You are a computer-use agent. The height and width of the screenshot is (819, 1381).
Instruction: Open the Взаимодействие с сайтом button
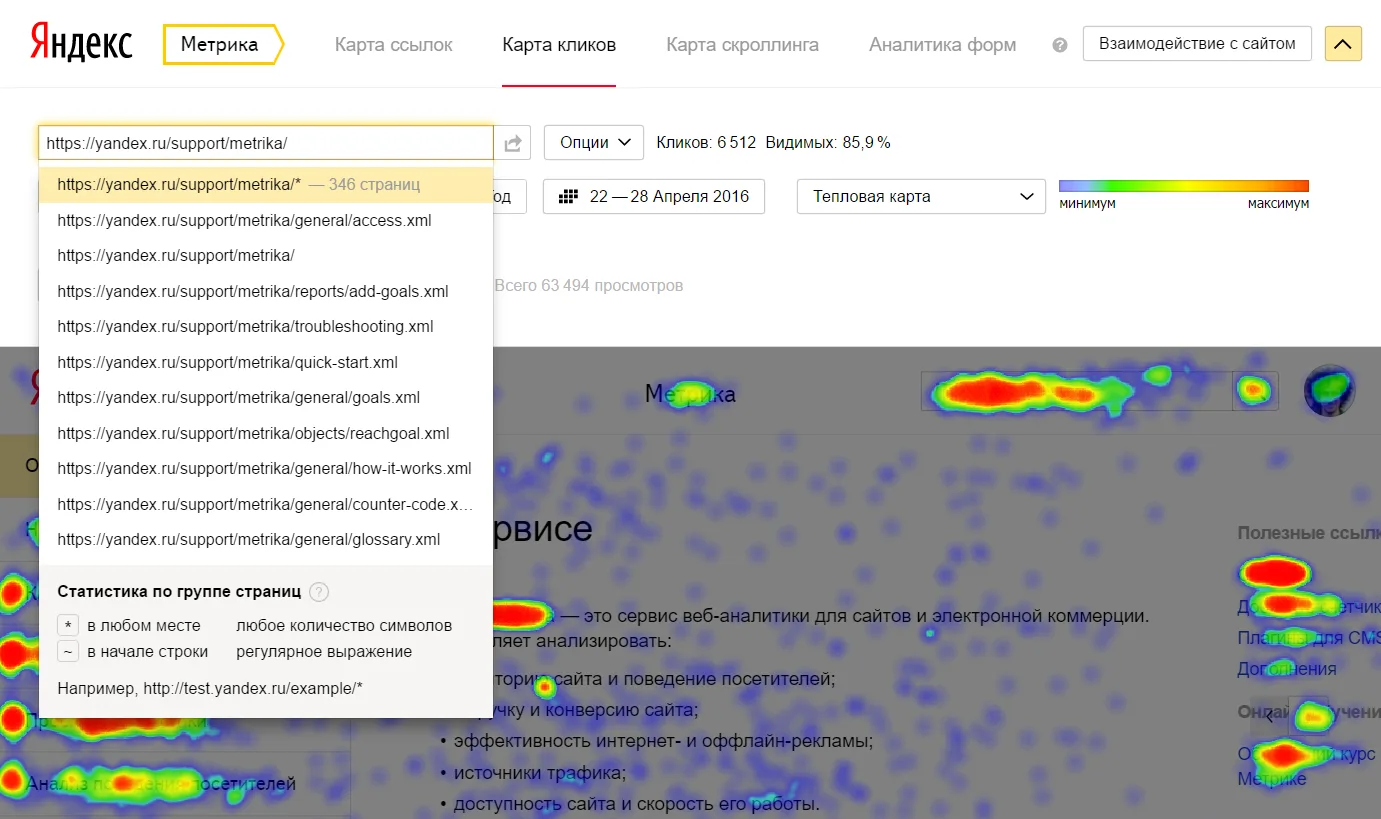point(1197,44)
